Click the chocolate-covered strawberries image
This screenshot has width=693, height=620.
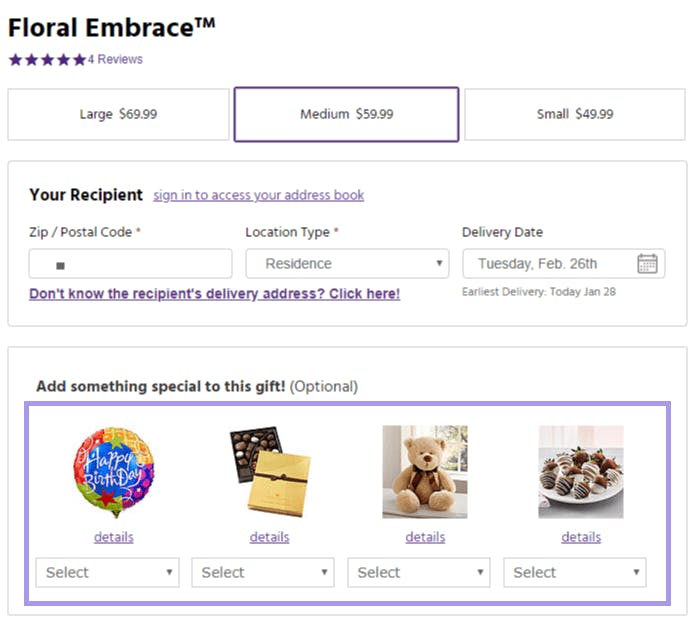pyautogui.click(x=581, y=472)
